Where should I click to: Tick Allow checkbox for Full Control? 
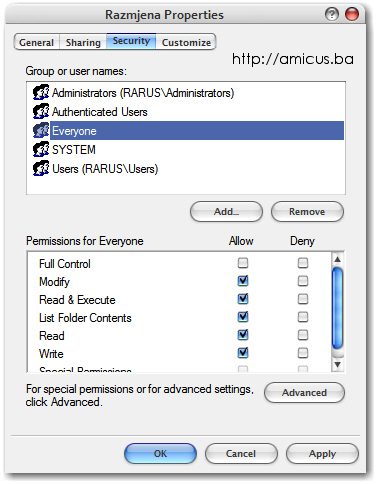click(243, 263)
